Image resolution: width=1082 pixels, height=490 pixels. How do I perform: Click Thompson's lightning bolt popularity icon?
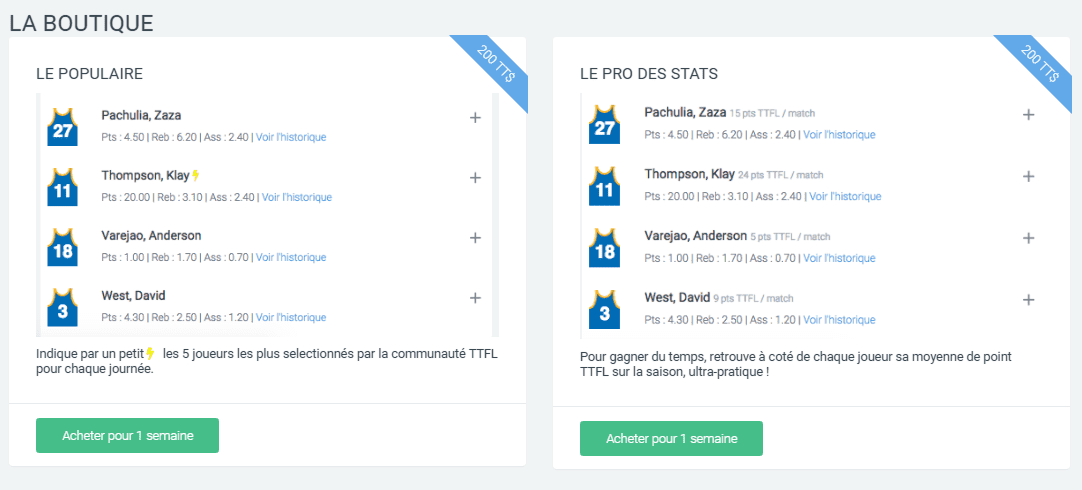point(196,175)
